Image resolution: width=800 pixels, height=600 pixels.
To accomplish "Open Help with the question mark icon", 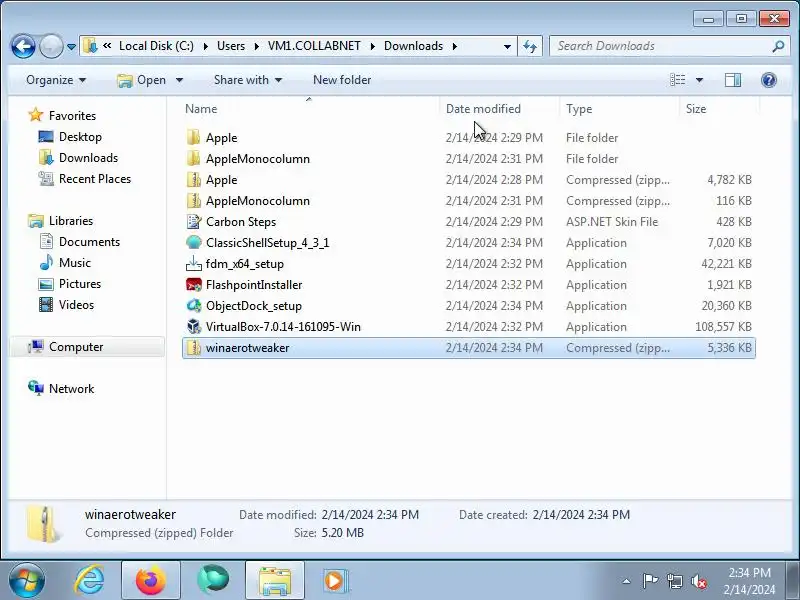I will [x=768, y=80].
